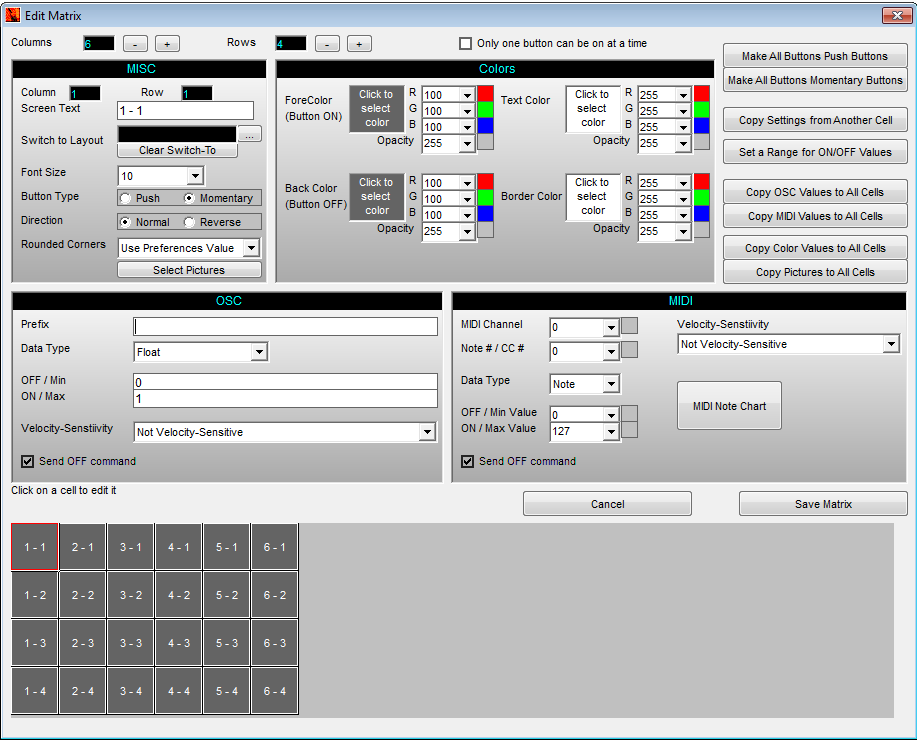Click Make All Buttons Momentary Buttons
Viewport: 917px width, 740px height.
coord(815,80)
